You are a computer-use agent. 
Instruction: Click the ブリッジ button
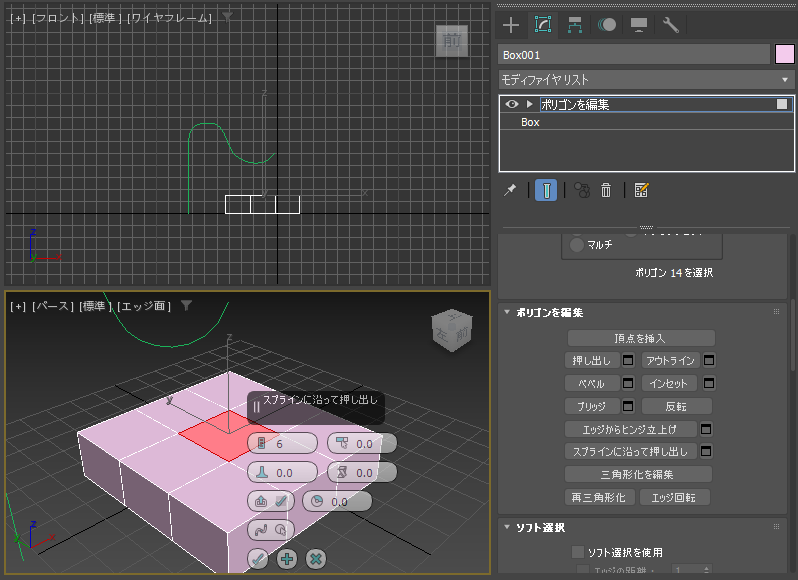coord(592,406)
